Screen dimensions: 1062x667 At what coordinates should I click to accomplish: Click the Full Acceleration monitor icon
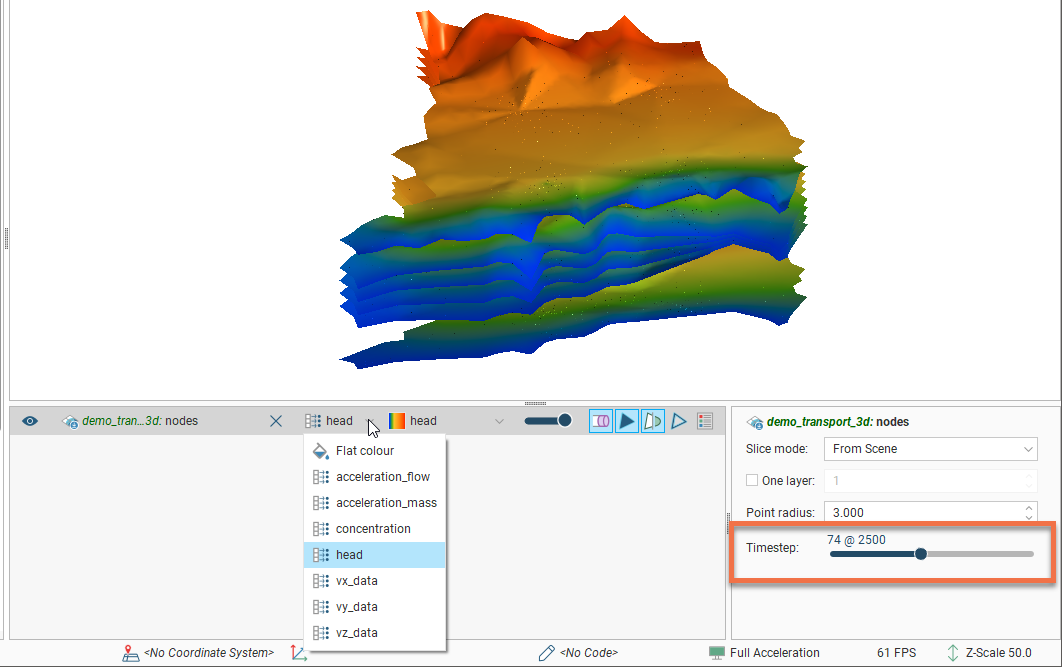[716, 653]
